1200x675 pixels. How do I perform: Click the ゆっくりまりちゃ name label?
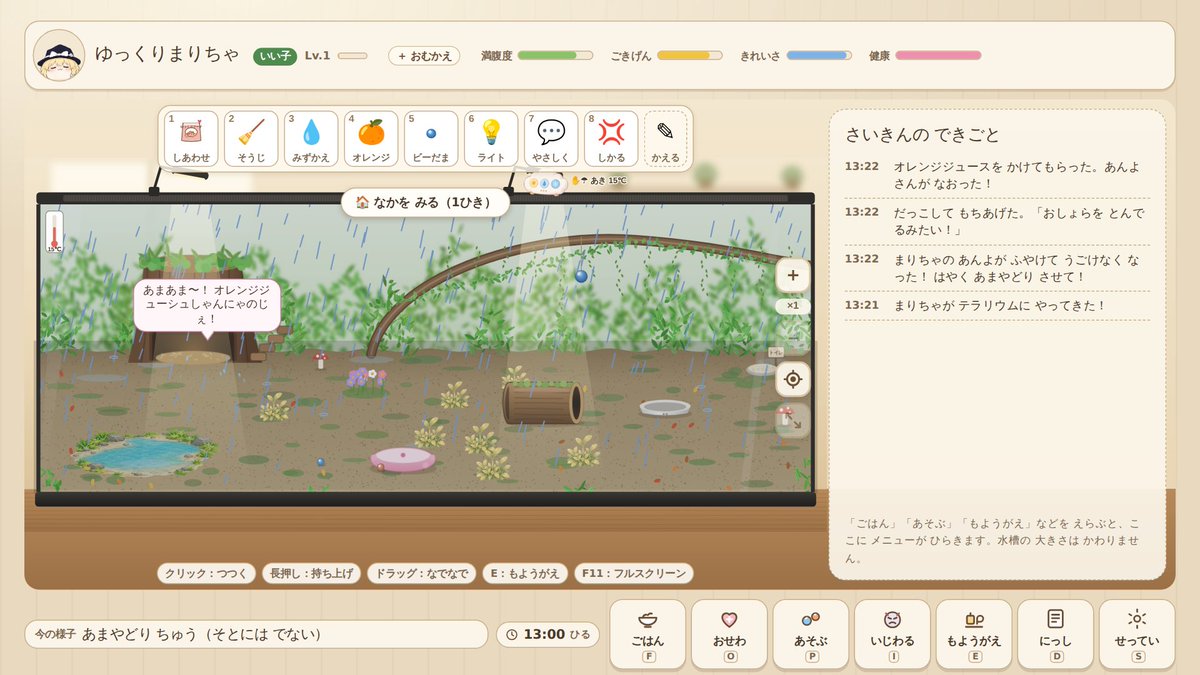(167, 56)
